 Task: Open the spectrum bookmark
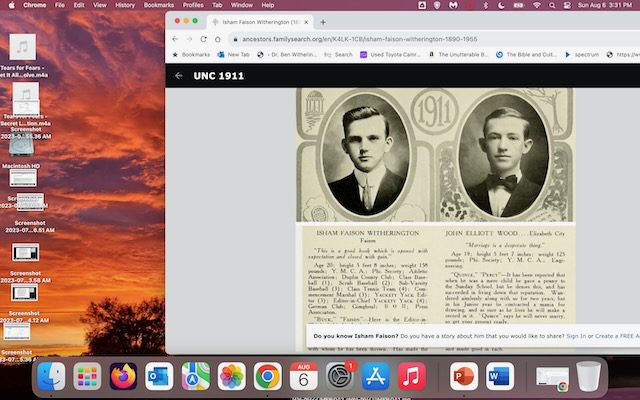(582, 54)
